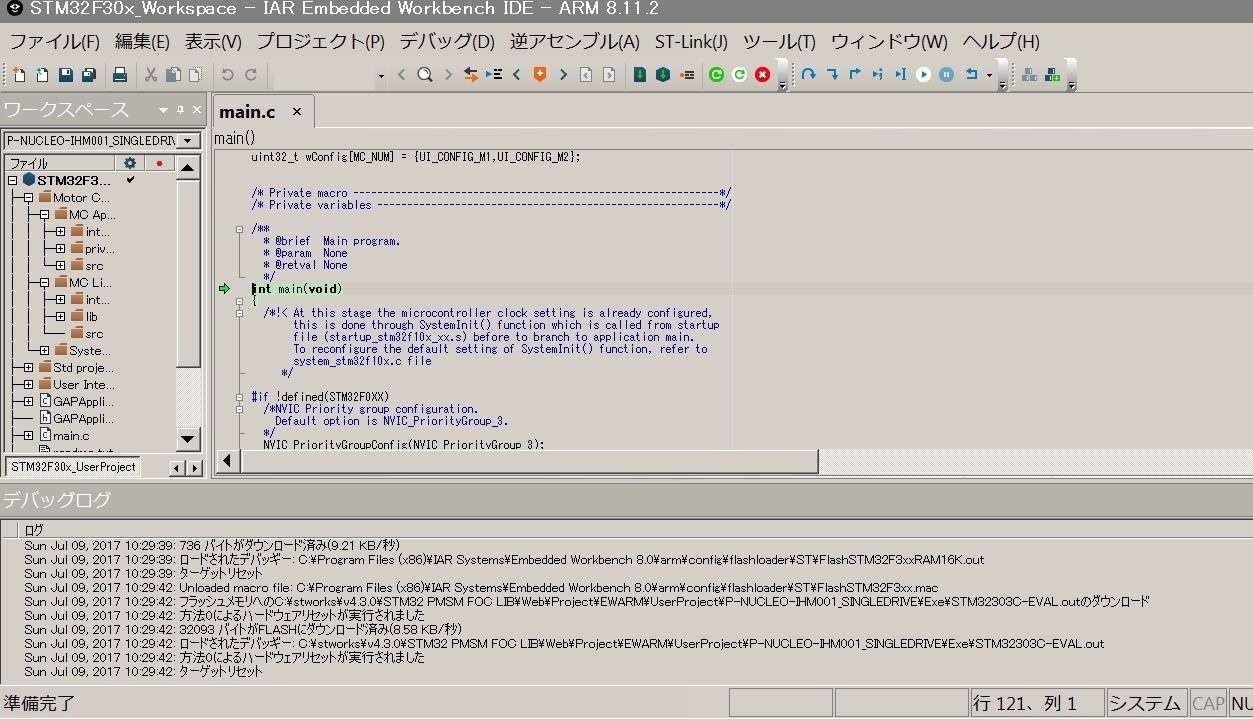Screen dimensions: 1253x721
Task: Click the Open file icon
Action: (x=42, y=75)
